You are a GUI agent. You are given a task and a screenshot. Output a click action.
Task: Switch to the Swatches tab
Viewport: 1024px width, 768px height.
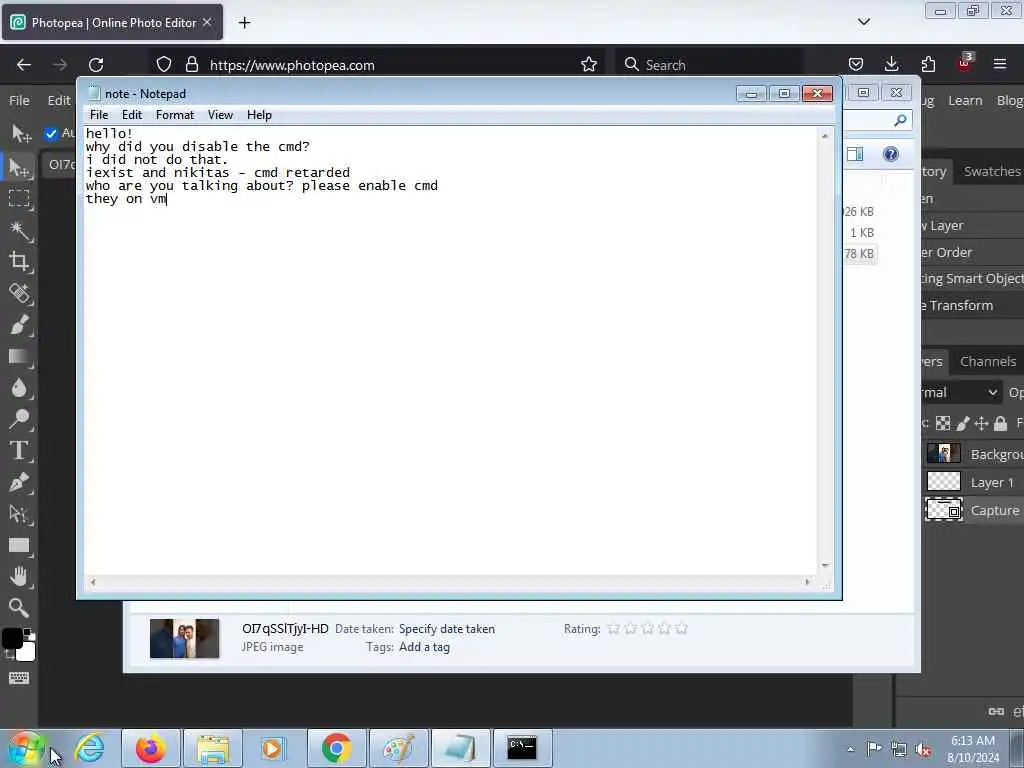click(991, 171)
